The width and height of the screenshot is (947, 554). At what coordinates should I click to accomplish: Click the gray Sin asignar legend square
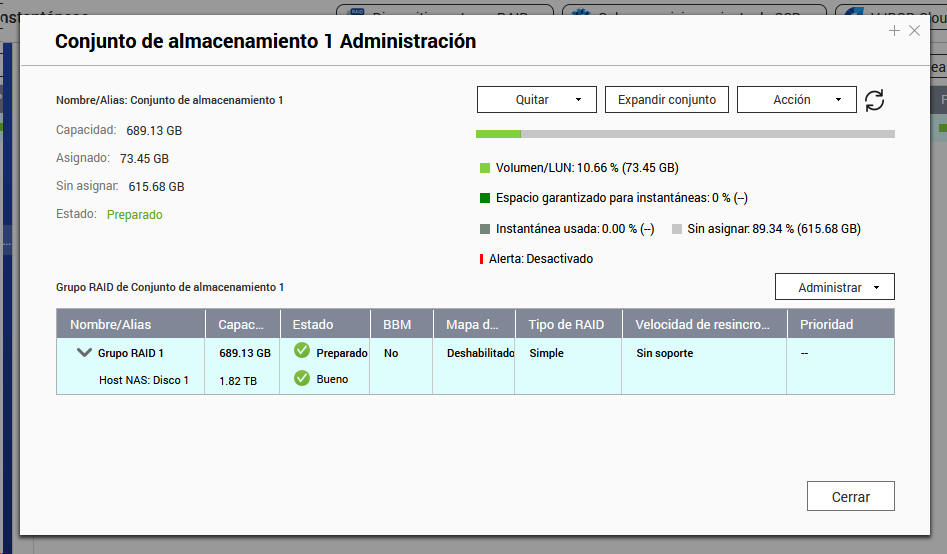tap(677, 229)
